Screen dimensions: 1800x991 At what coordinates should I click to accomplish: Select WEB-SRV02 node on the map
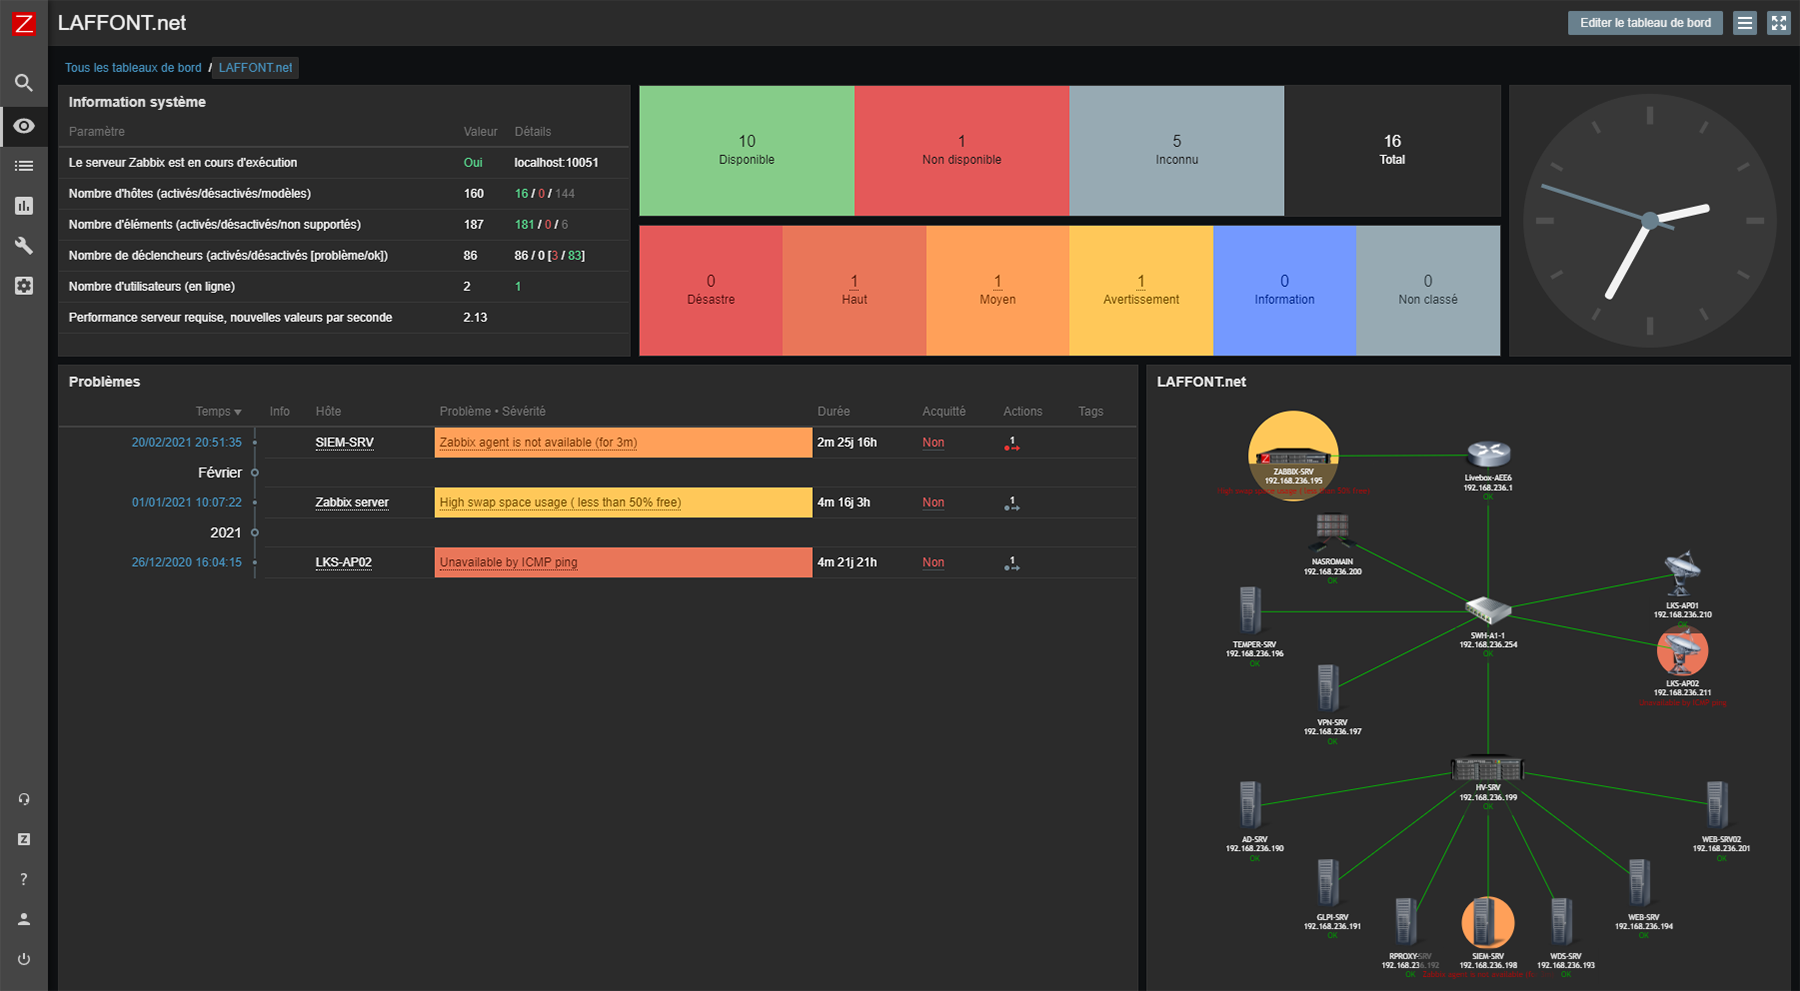1718,806
